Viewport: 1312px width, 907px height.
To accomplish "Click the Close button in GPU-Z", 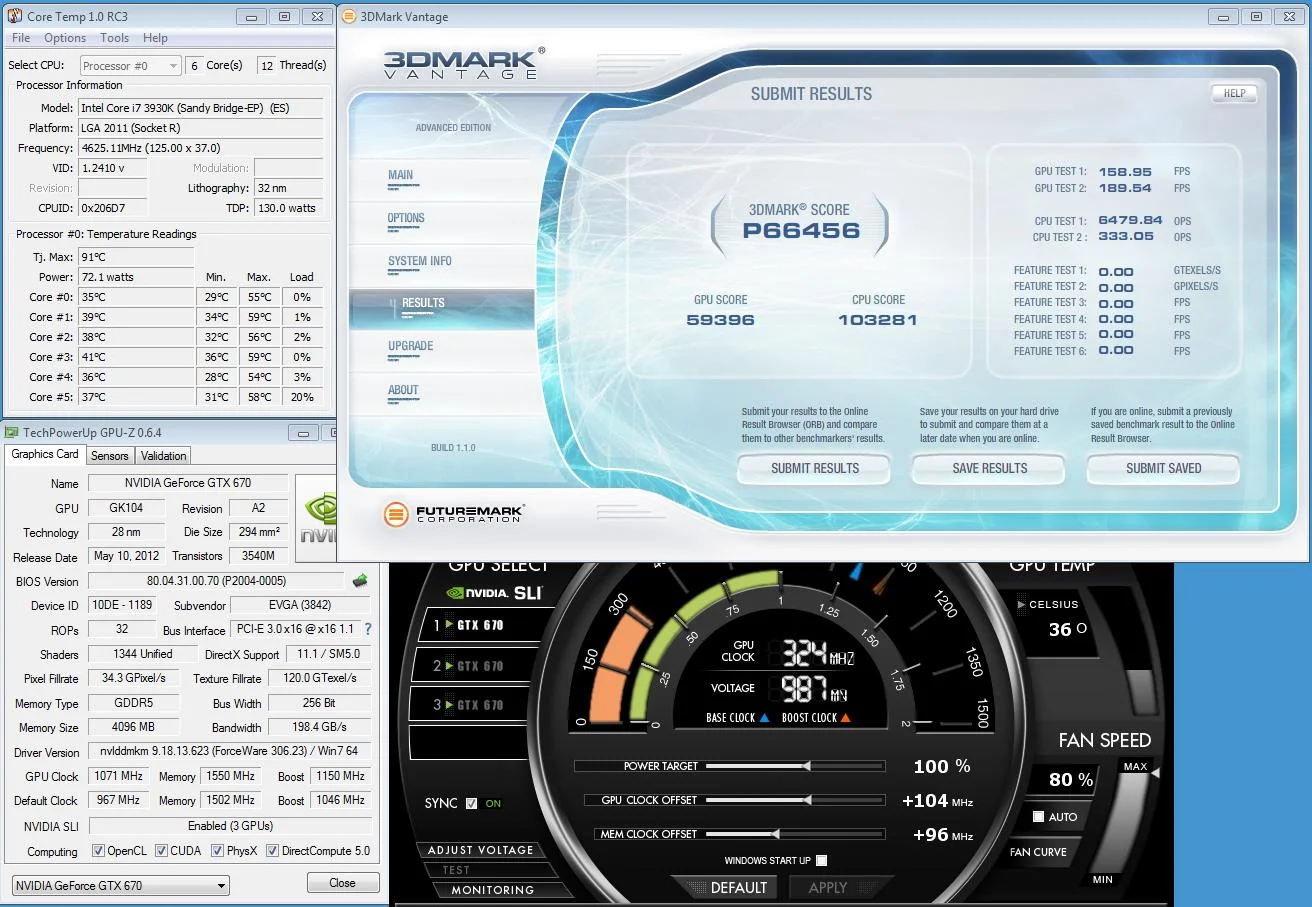I will click(342, 883).
